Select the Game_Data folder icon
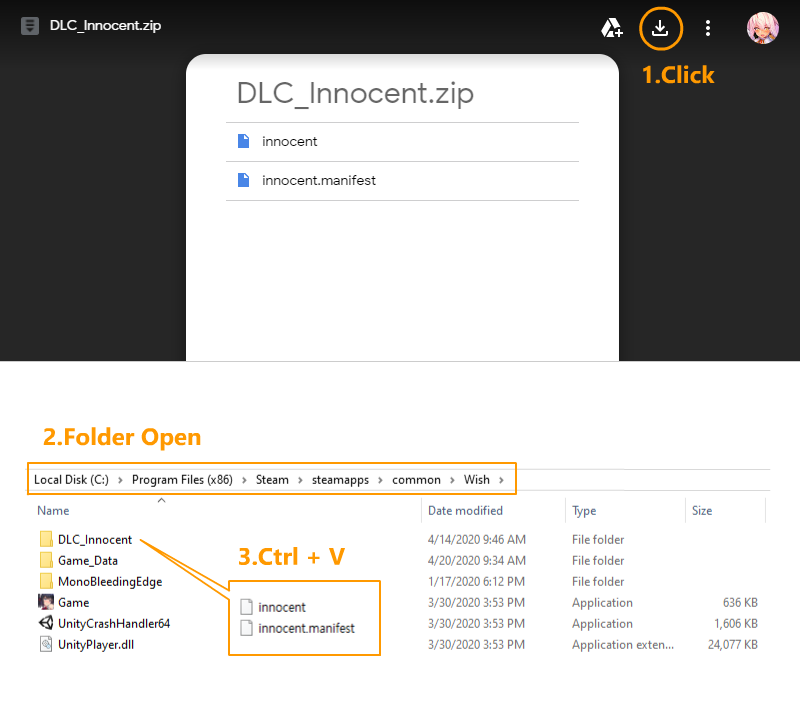The image size is (800, 720). (x=46, y=560)
